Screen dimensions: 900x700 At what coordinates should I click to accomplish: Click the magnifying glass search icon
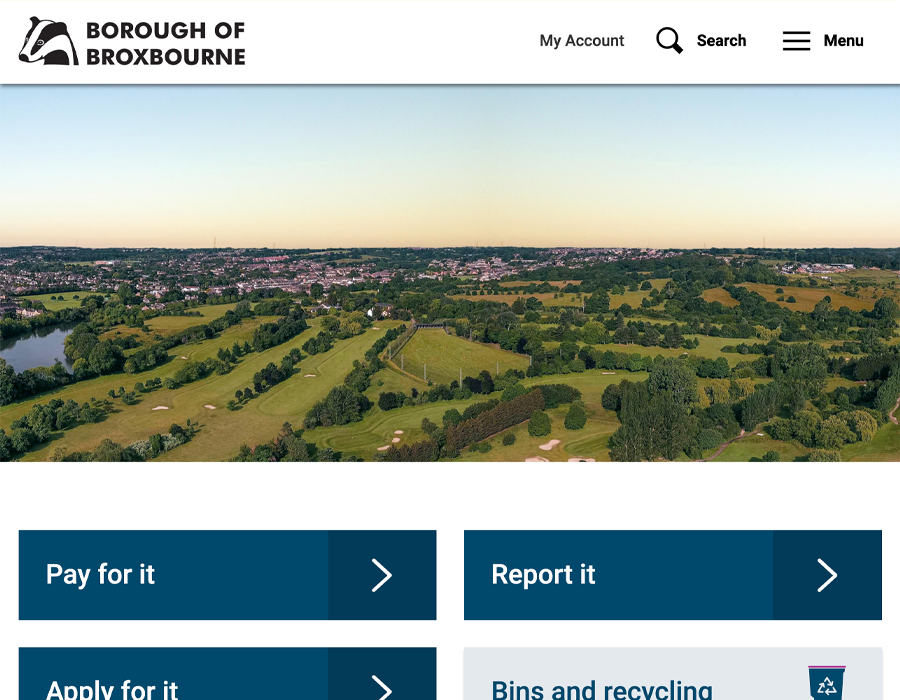[x=669, y=41]
